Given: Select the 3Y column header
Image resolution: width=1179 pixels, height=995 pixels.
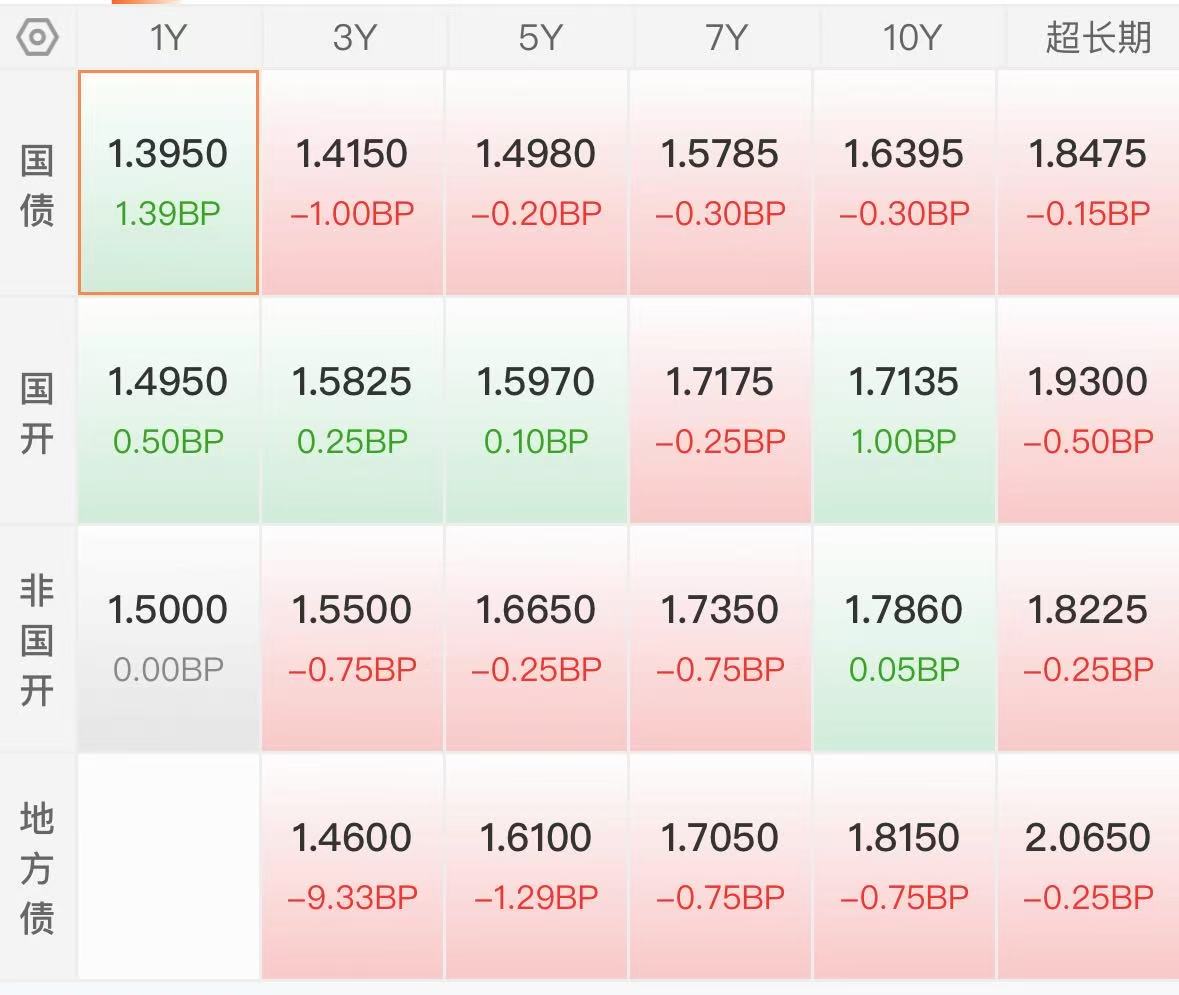Looking at the screenshot, I should 353,38.
